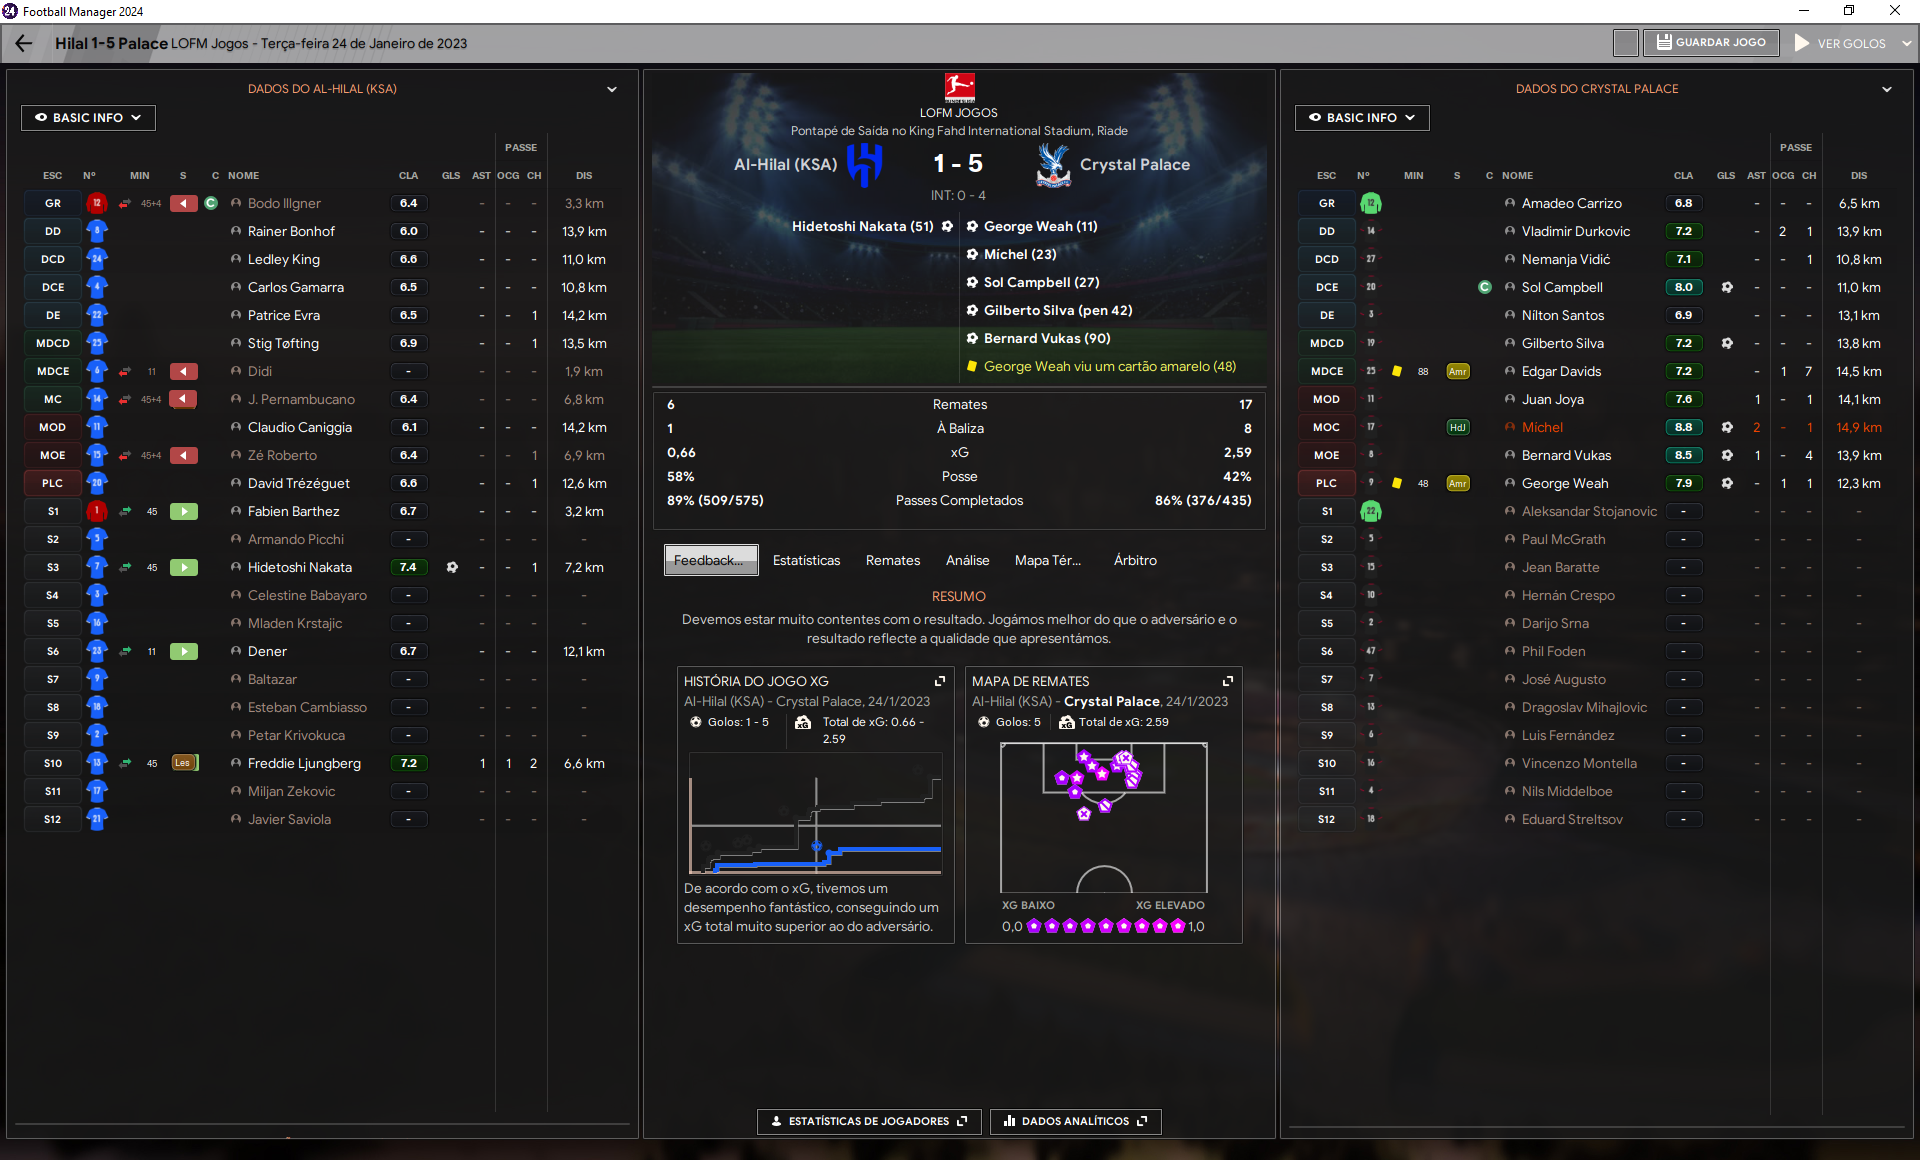Click Bodo Illgner's red shirt number icon
This screenshot has width=1920, height=1160.
tap(97, 203)
